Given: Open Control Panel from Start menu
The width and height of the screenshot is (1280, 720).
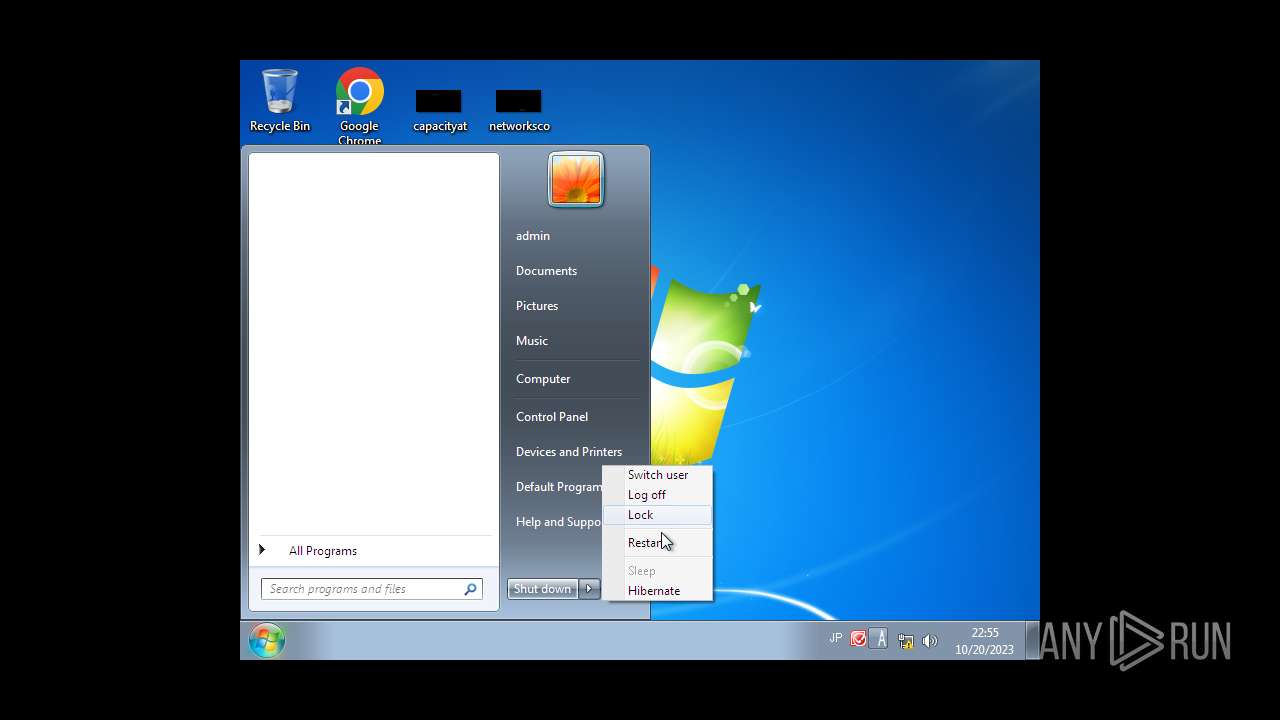Looking at the screenshot, I should tap(552, 417).
